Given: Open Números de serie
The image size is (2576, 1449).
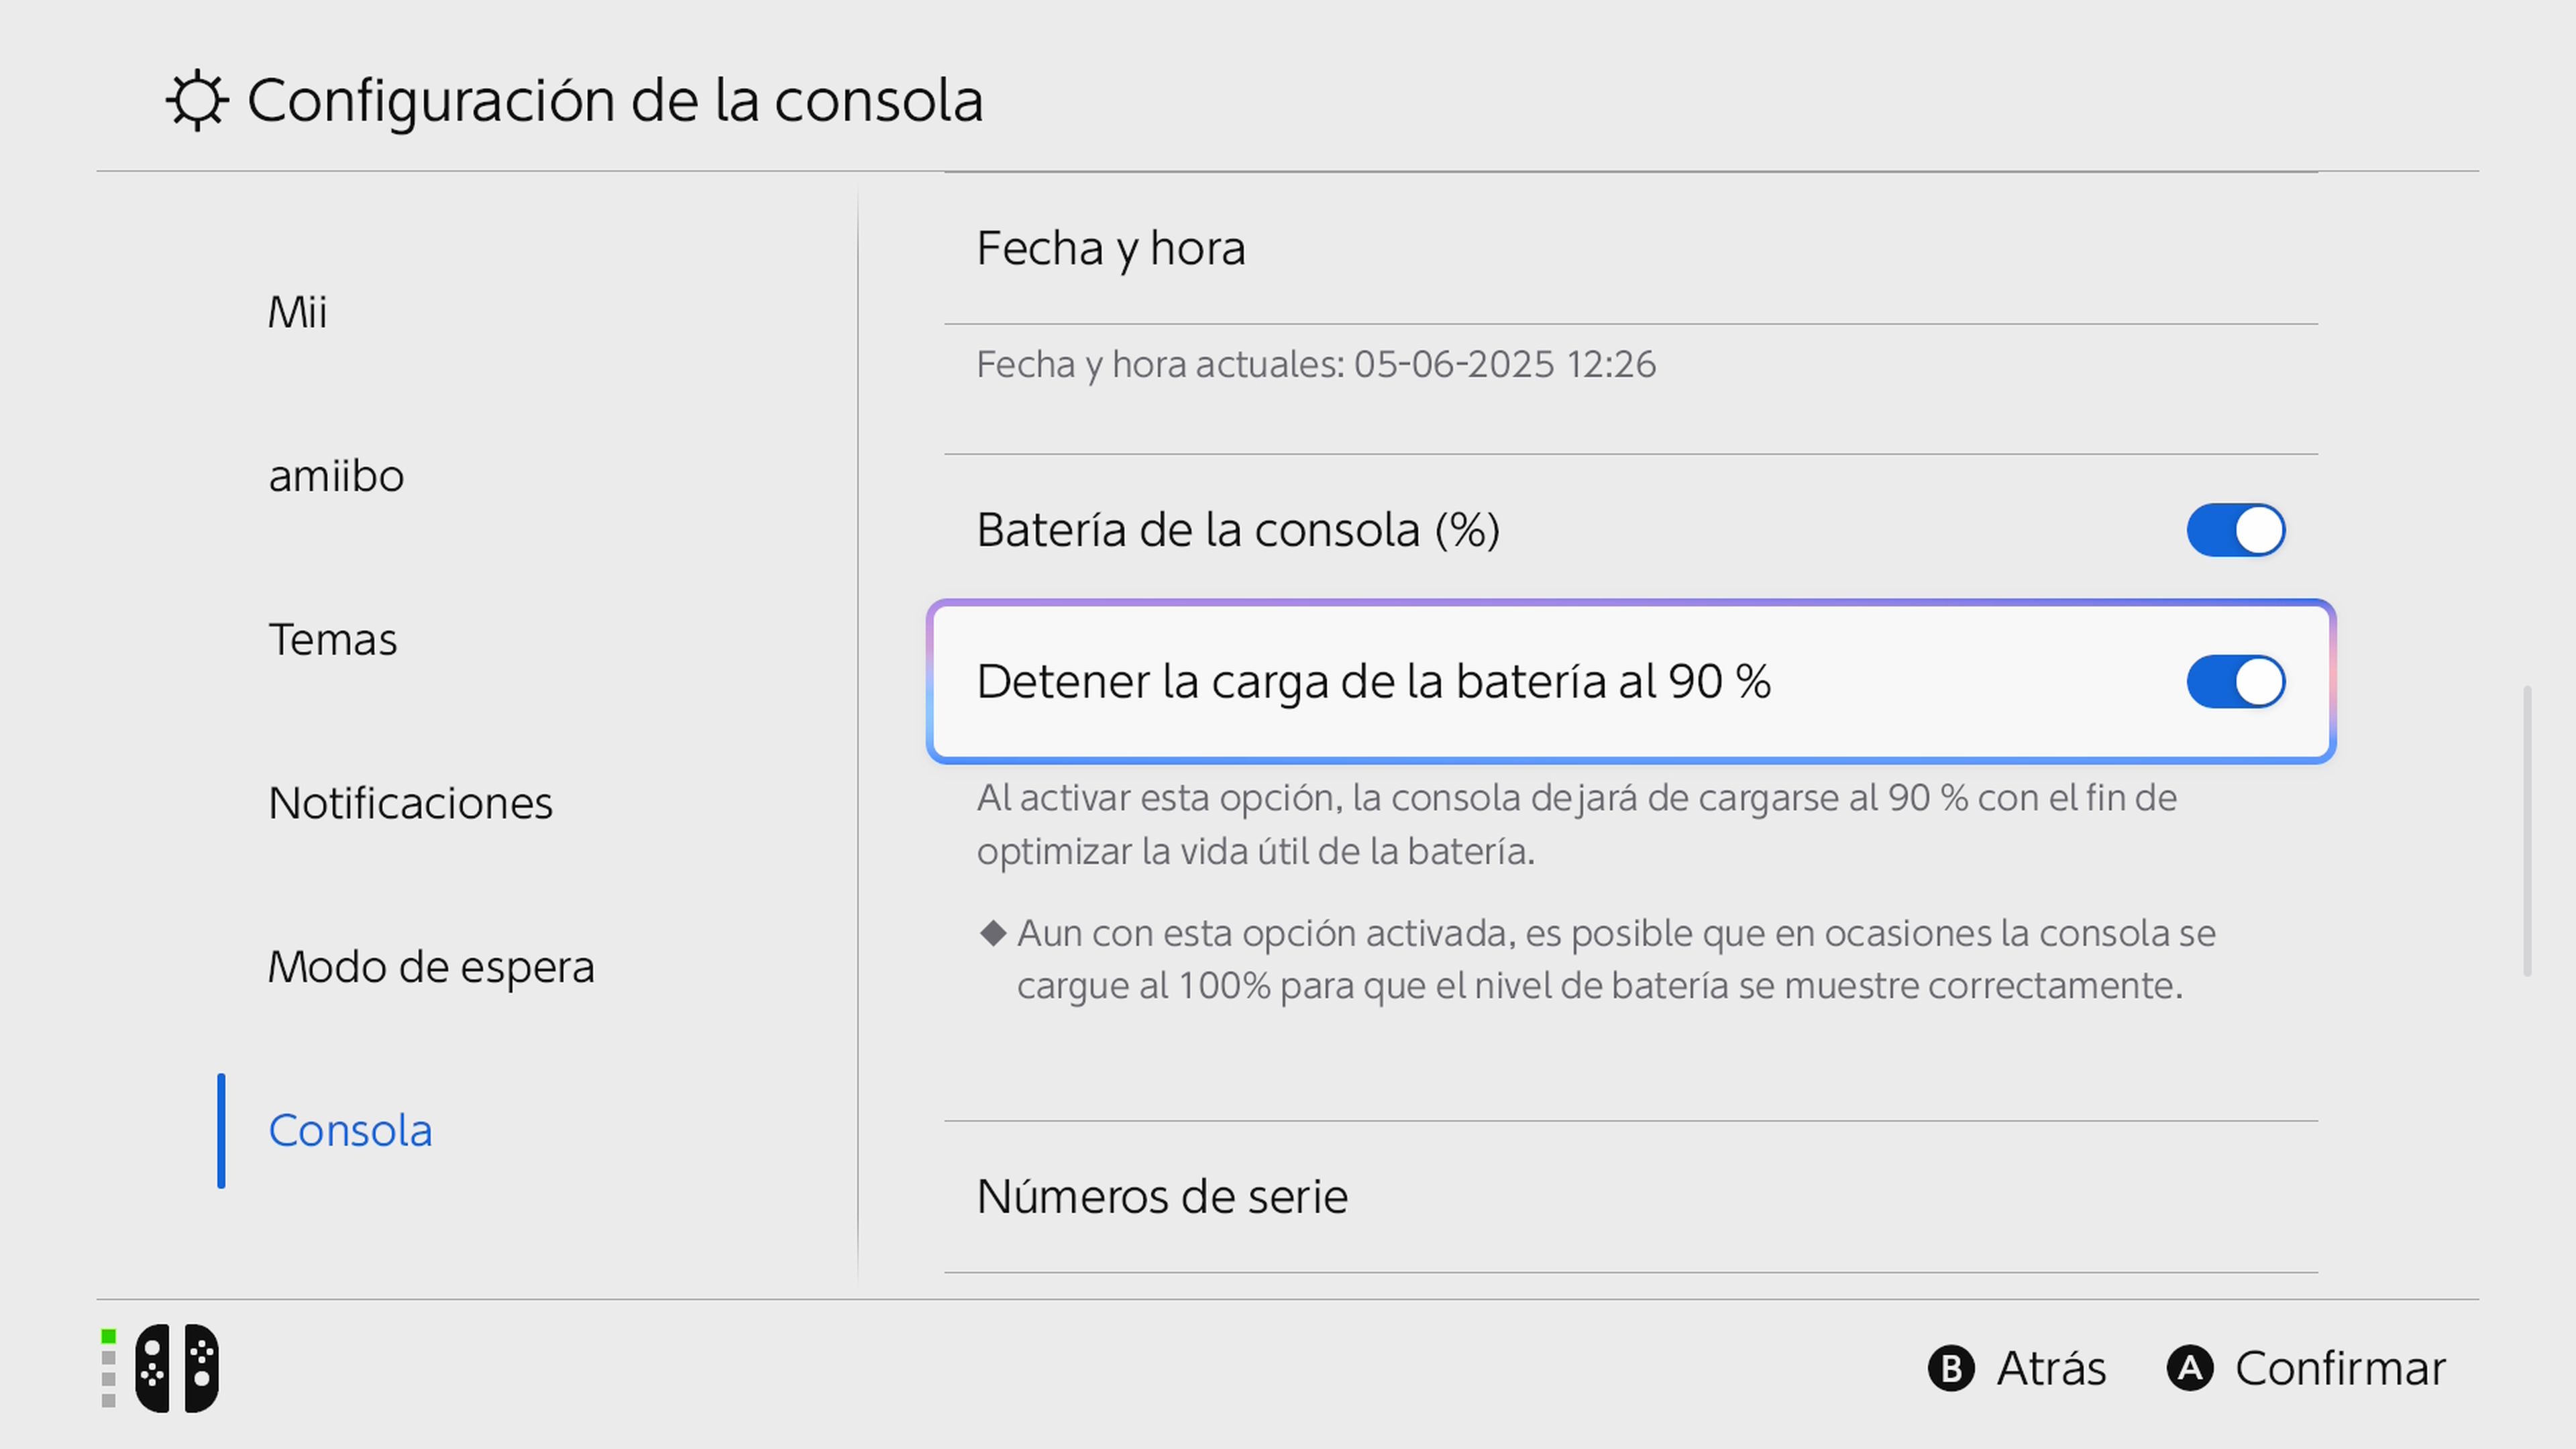Looking at the screenshot, I should [x=1162, y=1195].
